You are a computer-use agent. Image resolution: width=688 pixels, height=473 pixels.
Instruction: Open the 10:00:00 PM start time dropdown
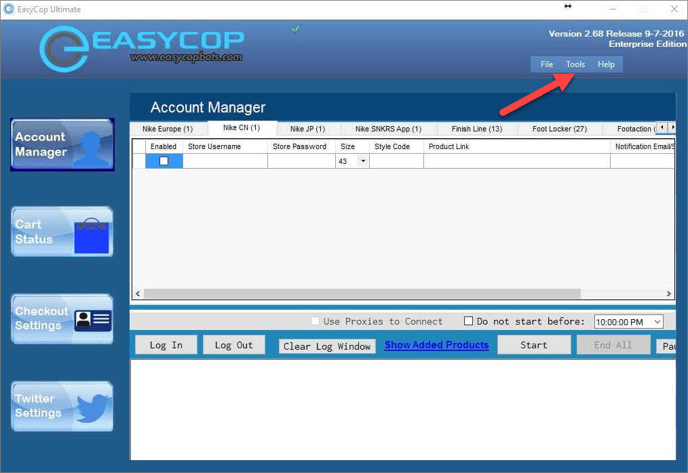coord(657,322)
